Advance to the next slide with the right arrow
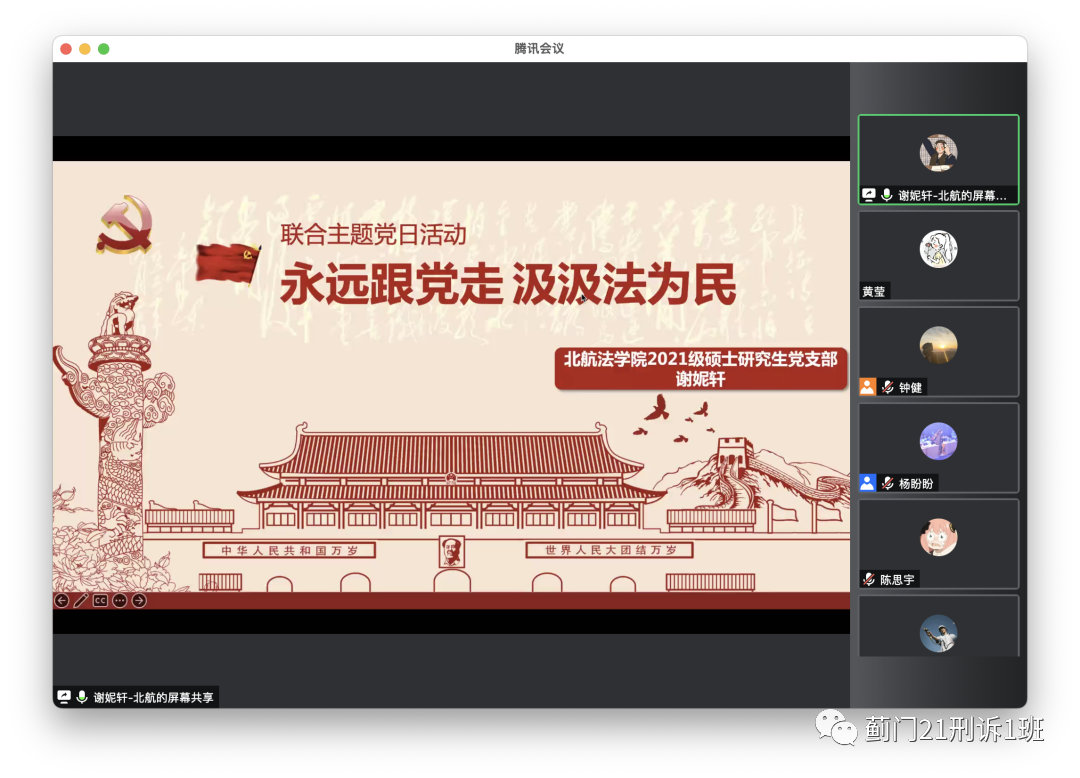Screen dimensions: 1080x778 point(139,600)
